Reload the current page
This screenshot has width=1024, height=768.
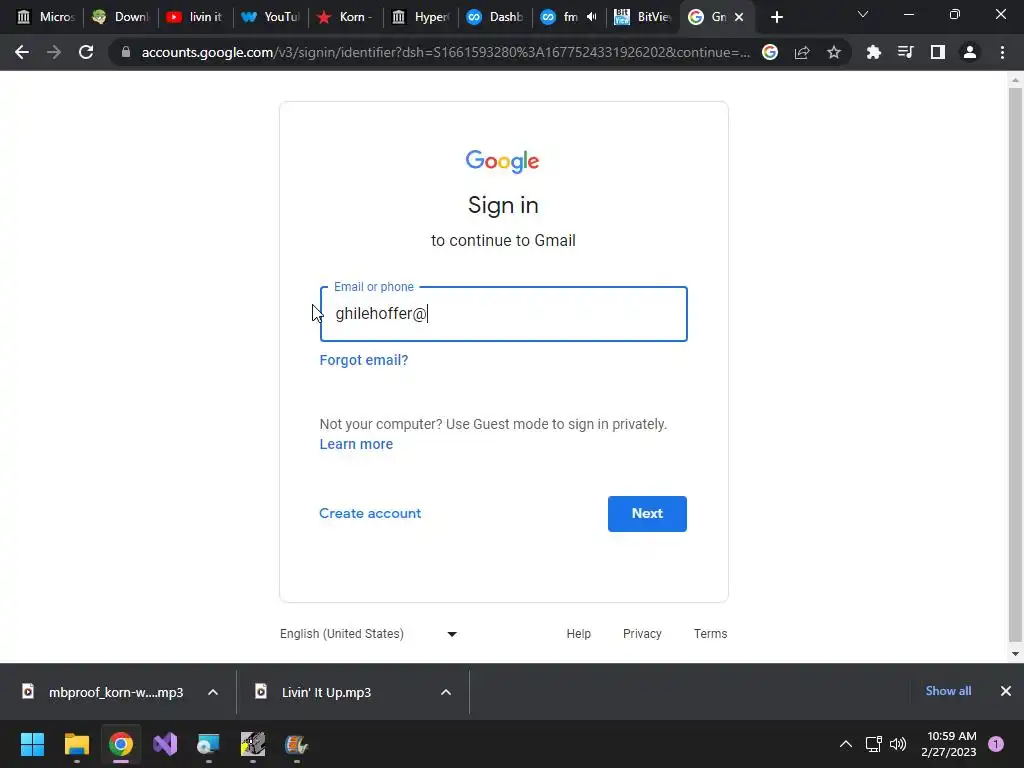pos(86,52)
